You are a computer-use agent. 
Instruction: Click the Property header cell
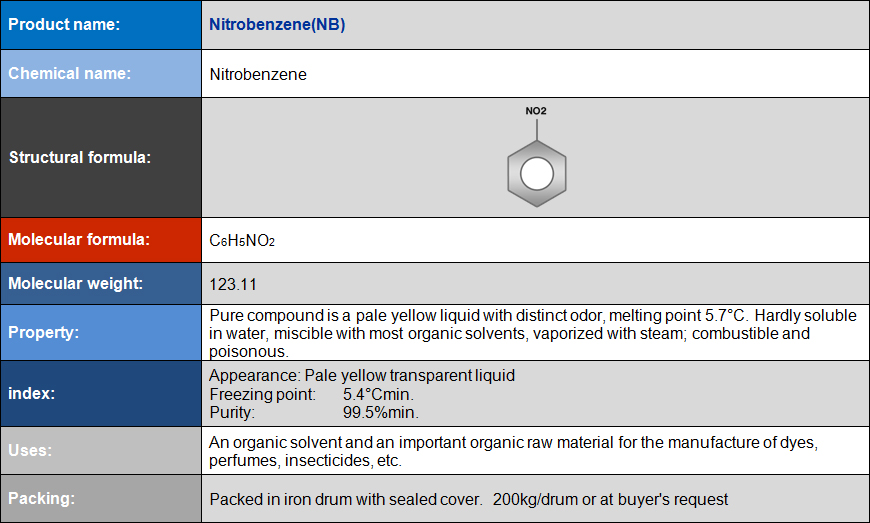(x=101, y=332)
